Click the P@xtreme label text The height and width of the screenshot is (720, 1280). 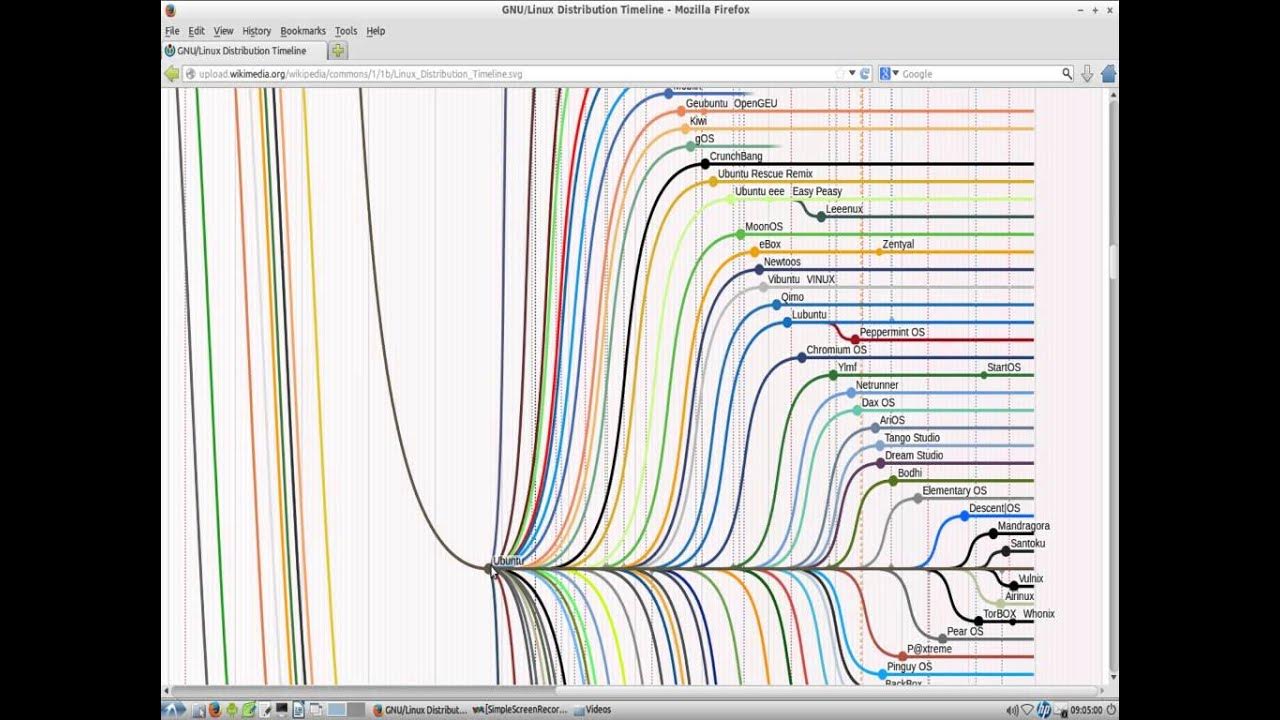(930, 649)
